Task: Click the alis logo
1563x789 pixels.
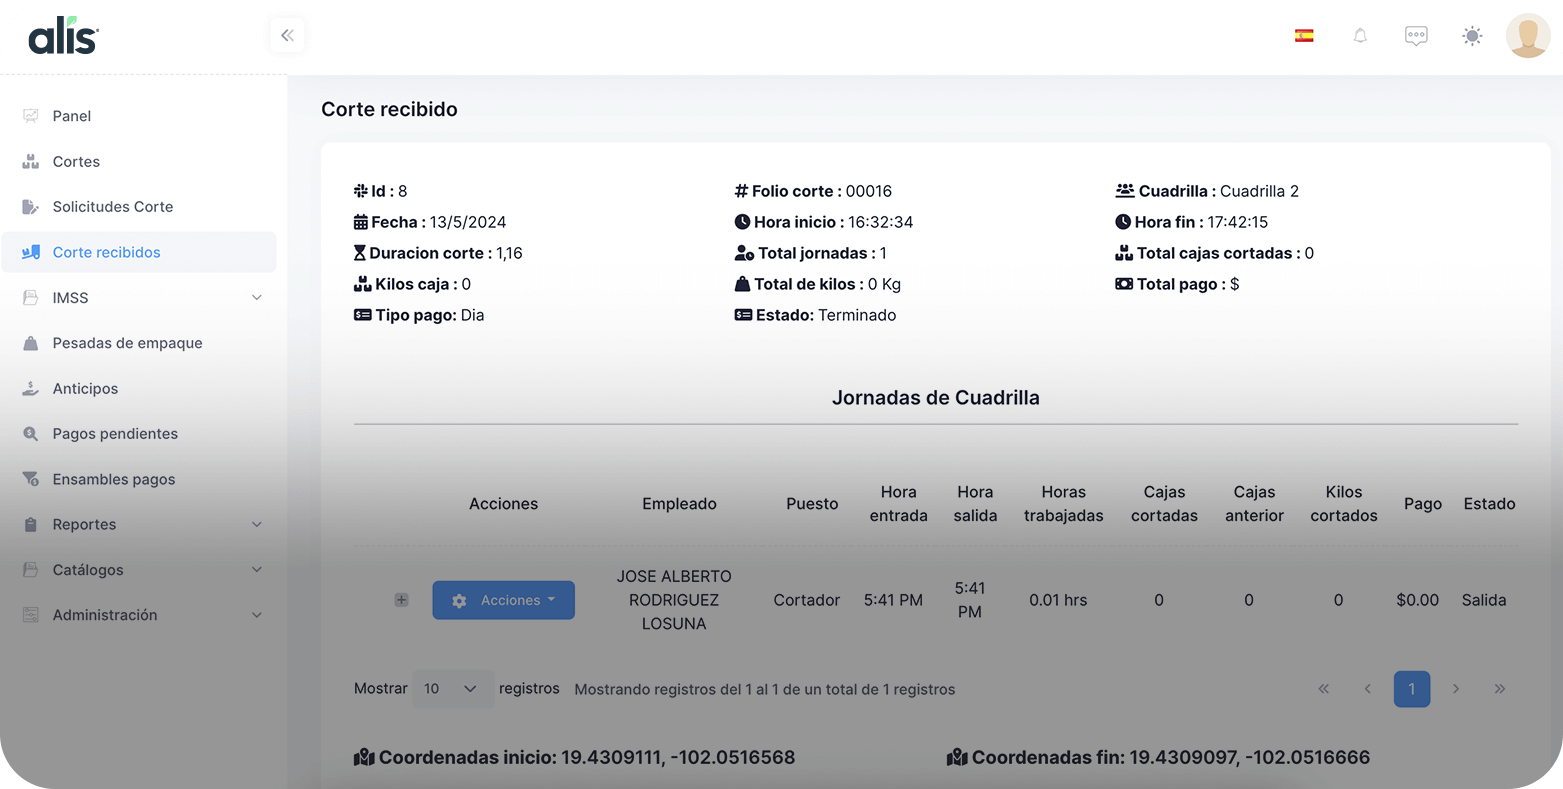Action: coord(63,38)
